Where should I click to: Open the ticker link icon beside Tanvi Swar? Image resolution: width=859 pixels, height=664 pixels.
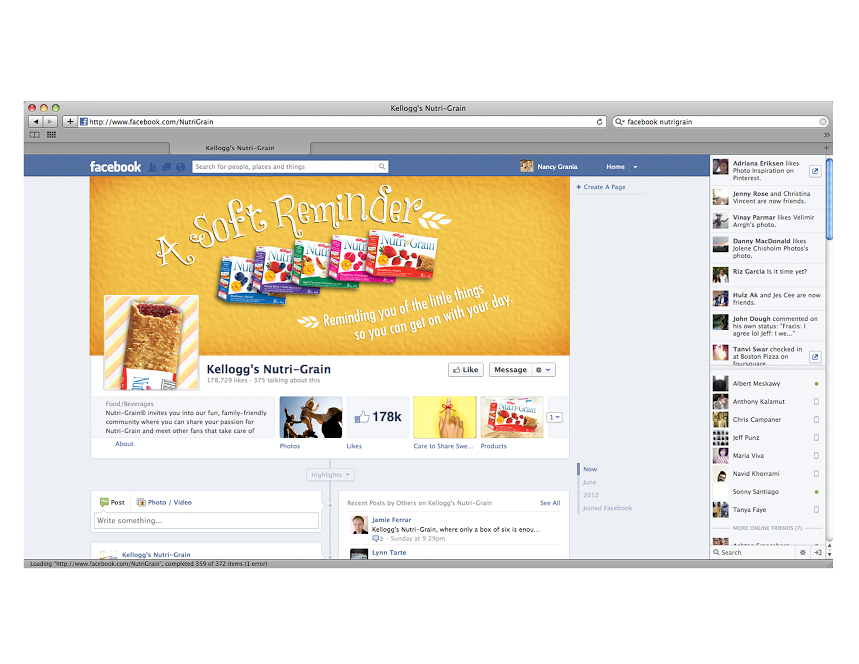(x=815, y=357)
